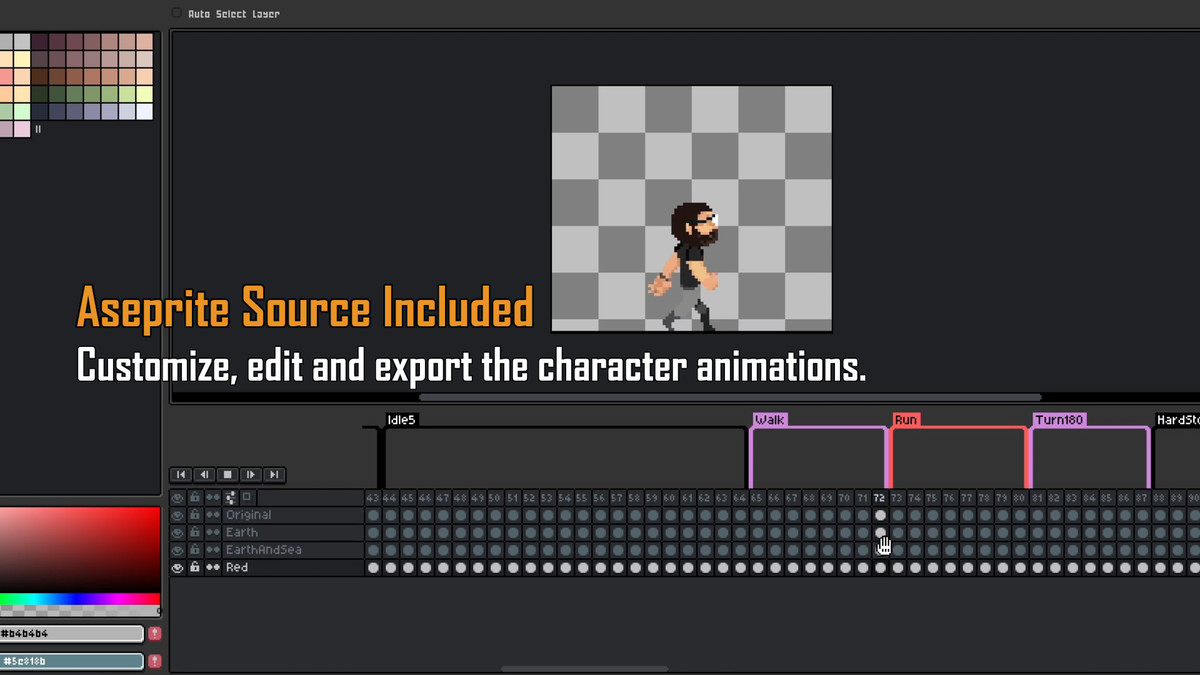Show the EarthAndSea layer via eye icon
This screenshot has width=1200, height=675.
point(178,550)
